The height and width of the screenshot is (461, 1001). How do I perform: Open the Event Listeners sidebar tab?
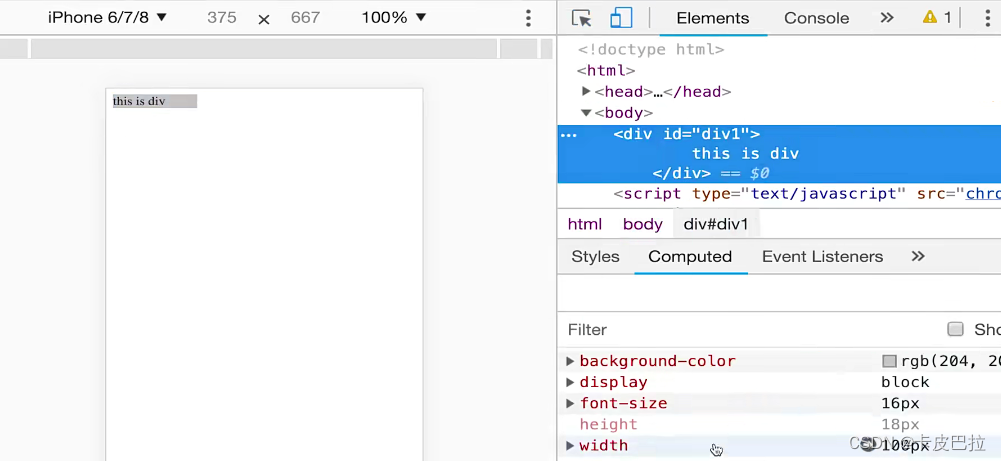point(822,256)
